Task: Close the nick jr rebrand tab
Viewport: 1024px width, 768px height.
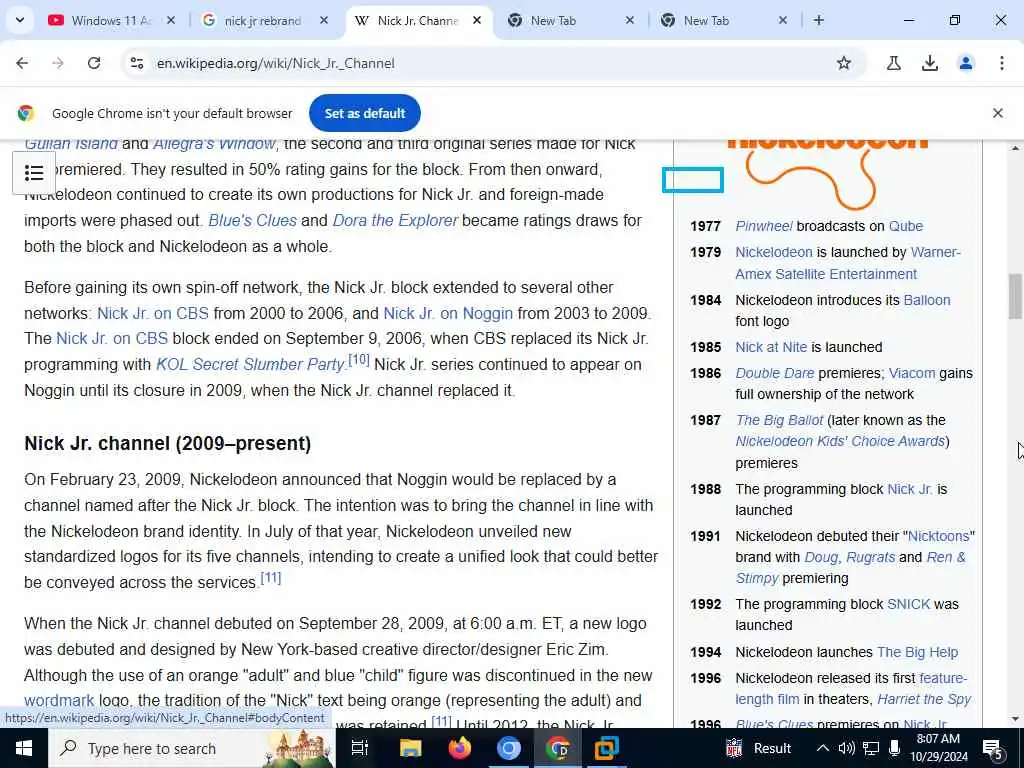Action: tap(324, 20)
